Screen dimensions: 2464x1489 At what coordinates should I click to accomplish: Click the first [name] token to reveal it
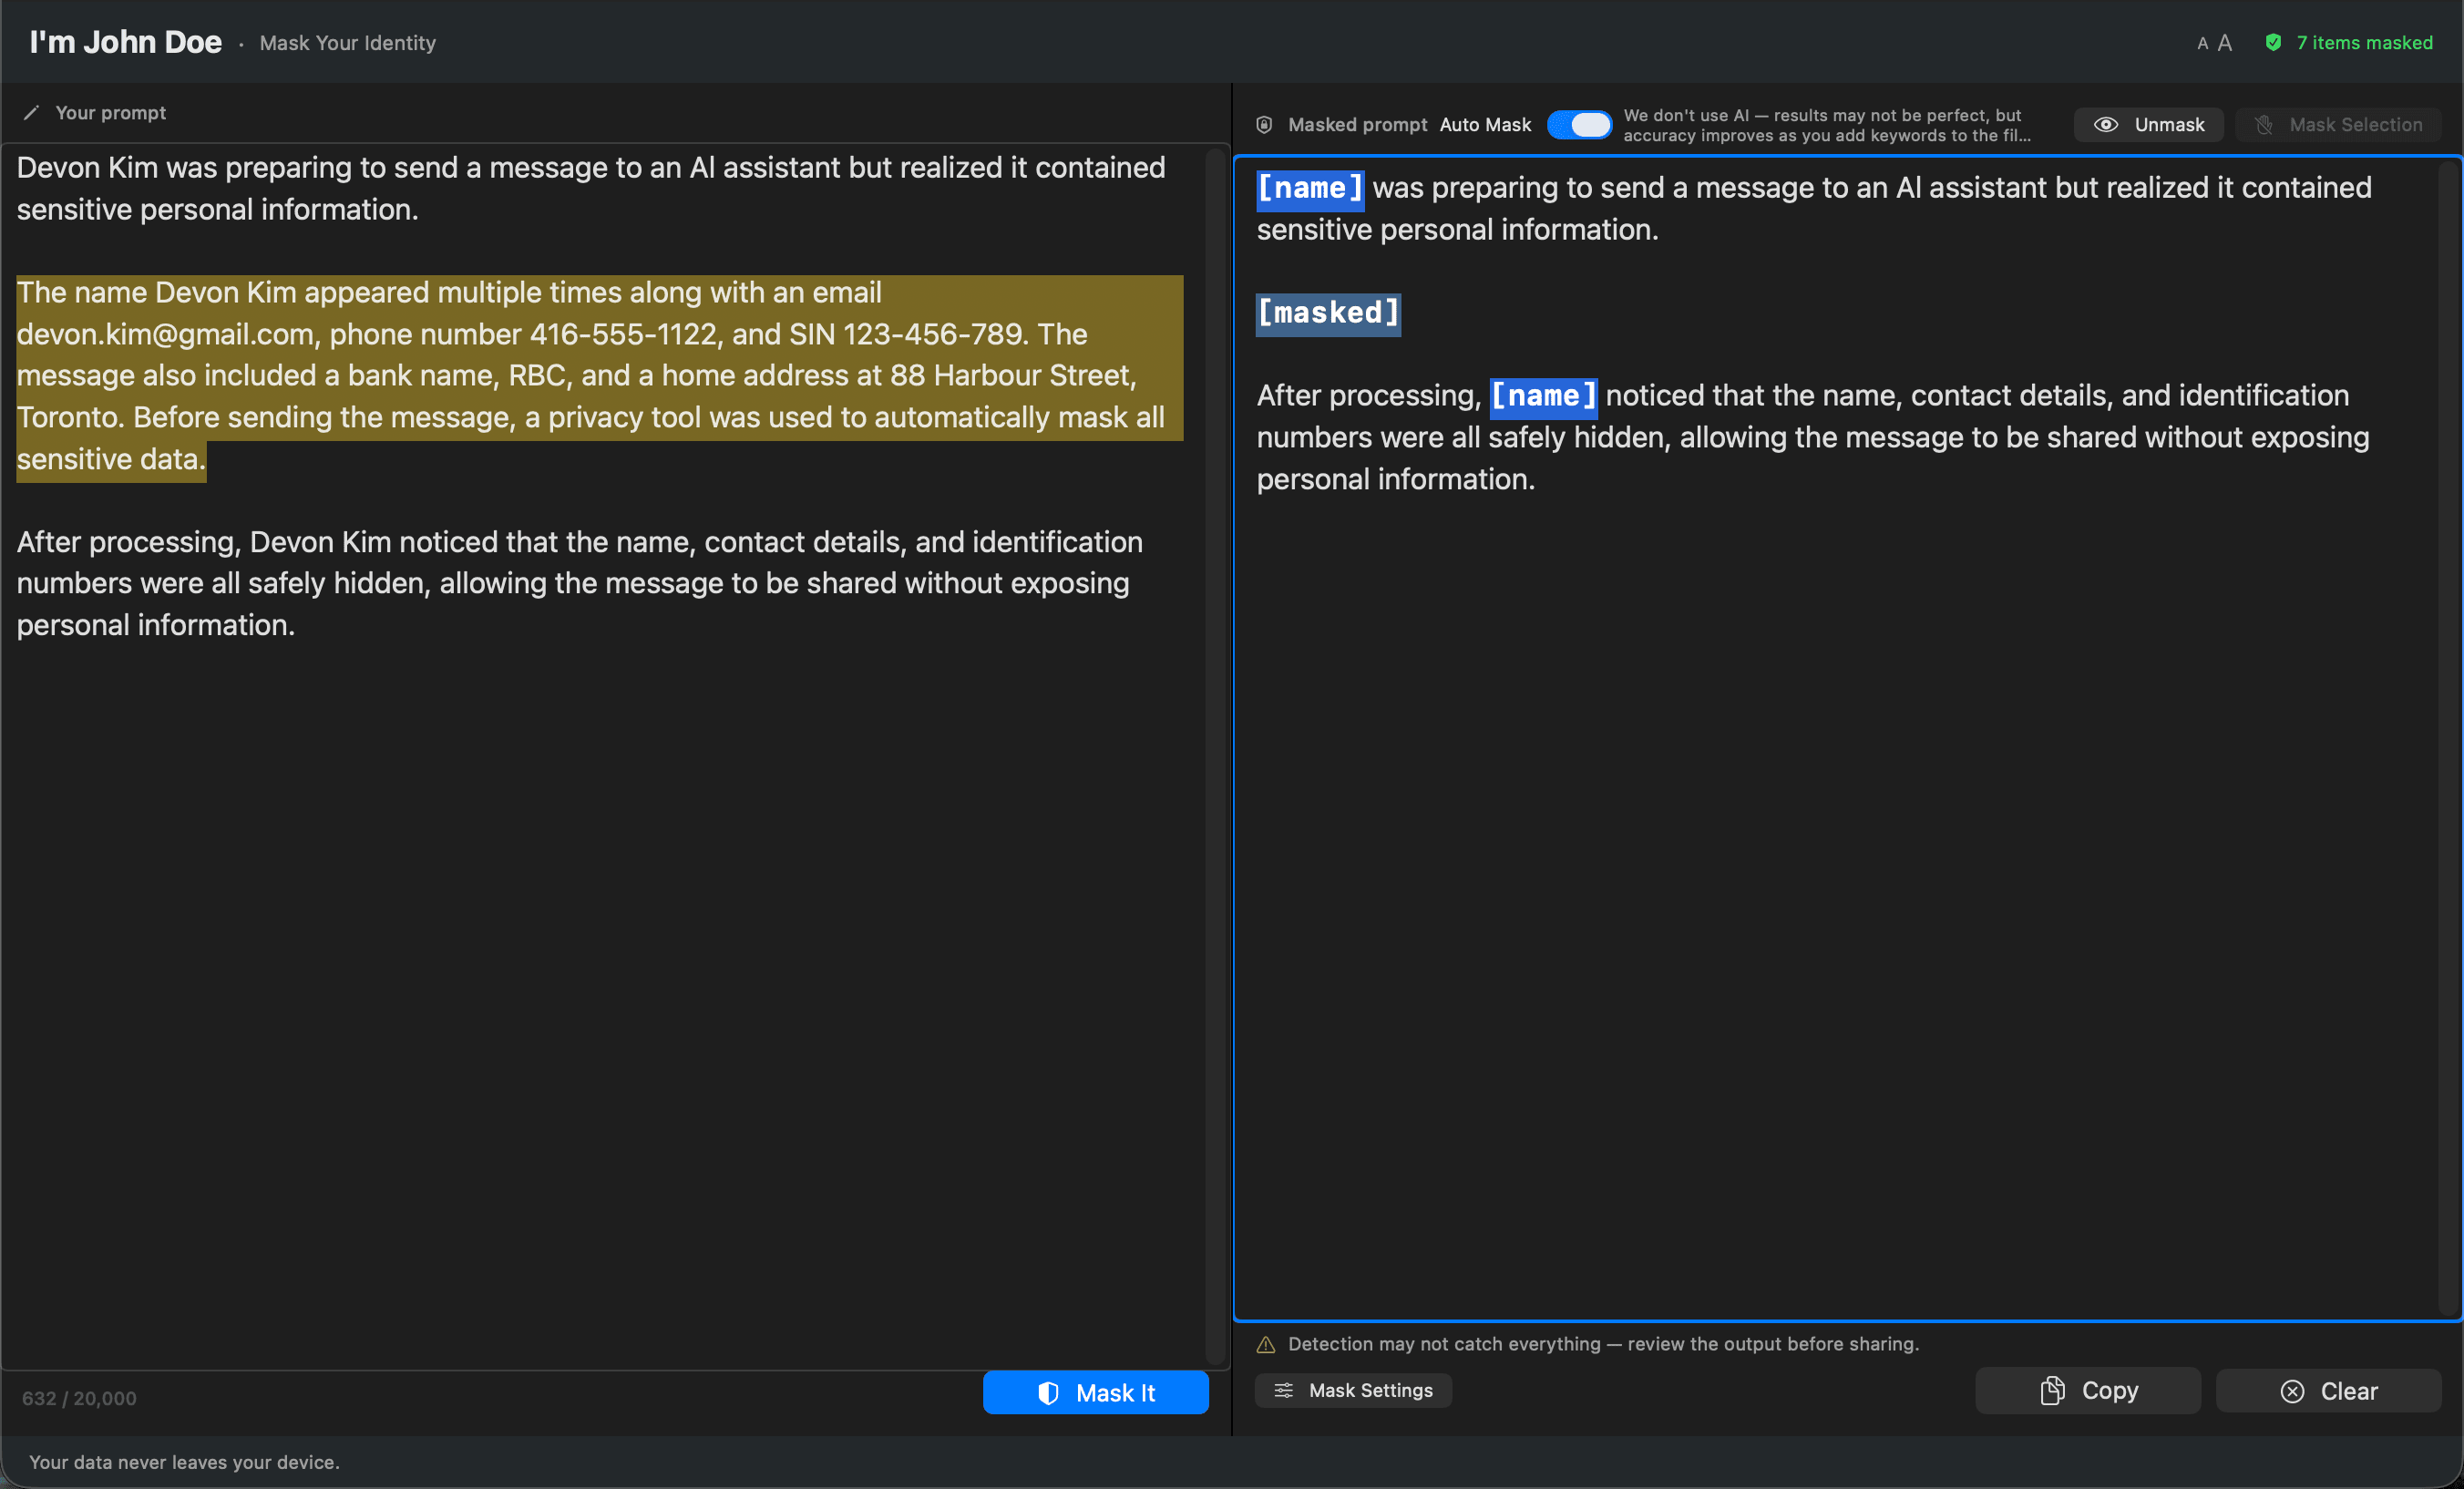pyautogui.click(x=1309, y=188)
